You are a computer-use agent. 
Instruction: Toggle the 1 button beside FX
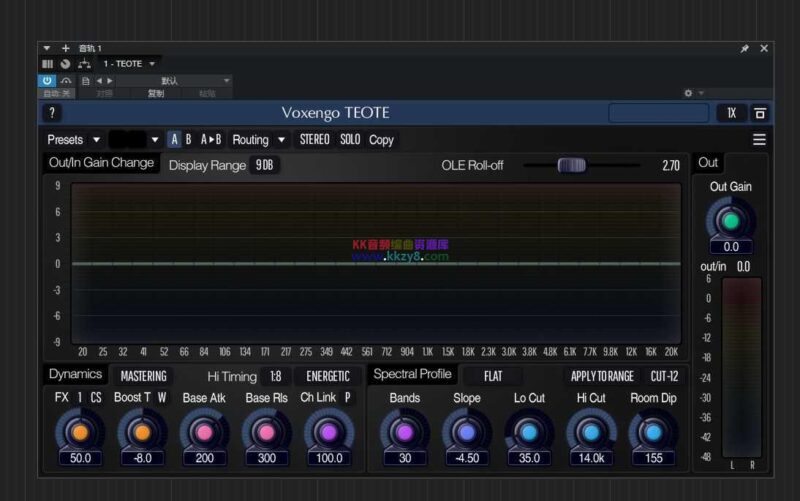[80, 397]
